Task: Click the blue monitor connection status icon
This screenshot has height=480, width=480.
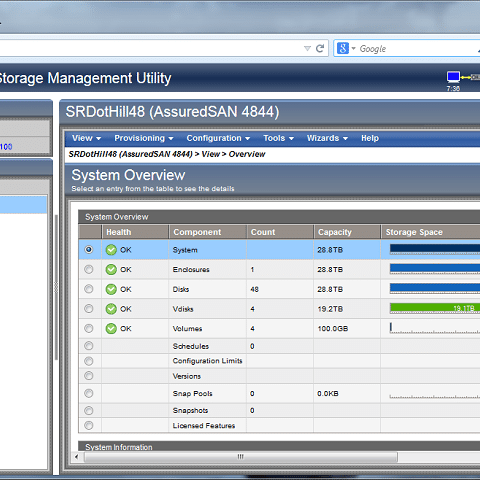Action: (x=453, y=77)
